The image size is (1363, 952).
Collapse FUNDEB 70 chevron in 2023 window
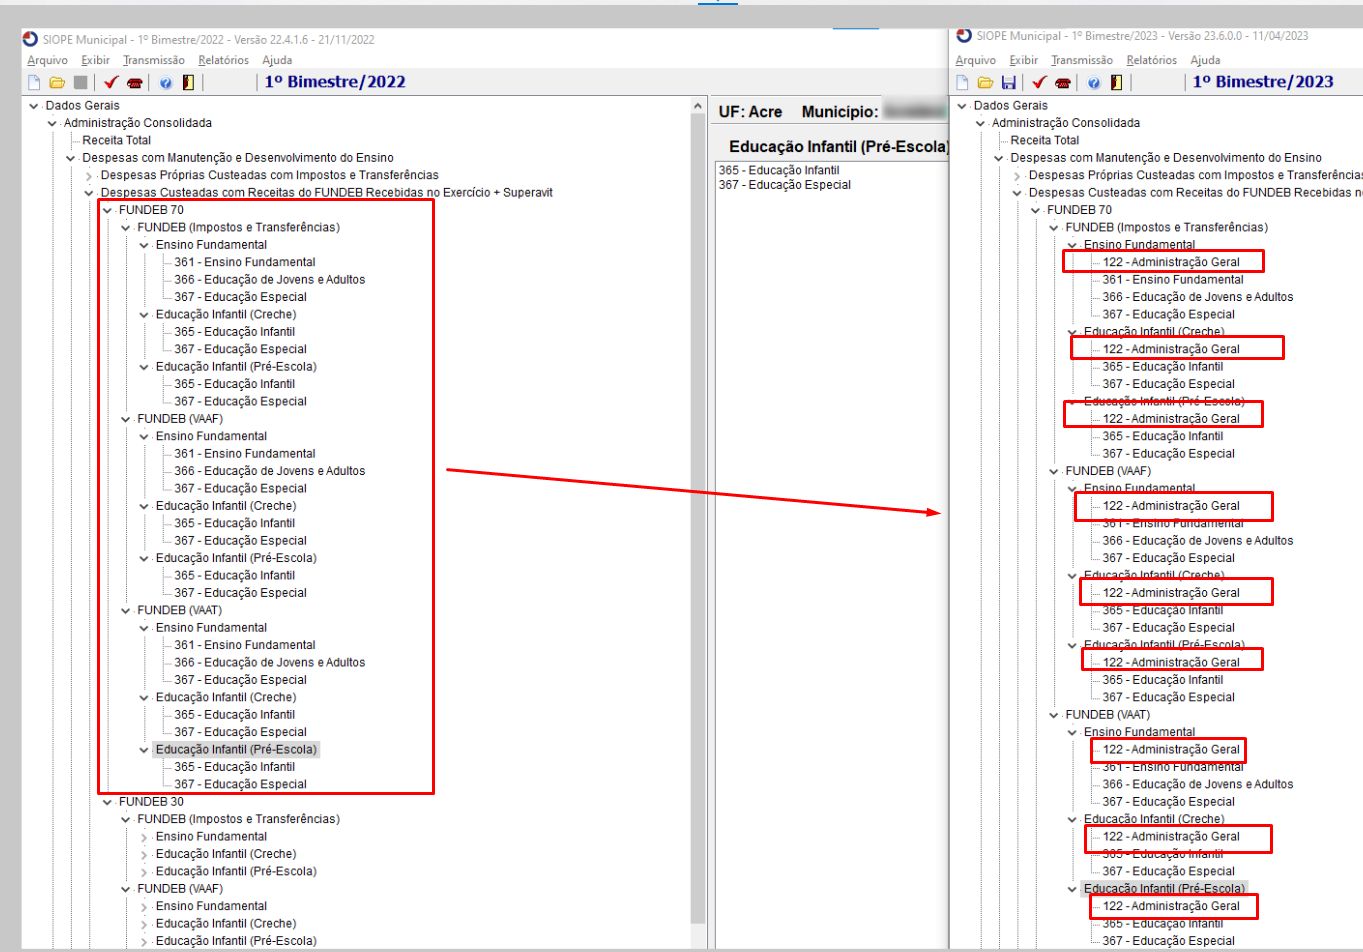click(1035, 210)
